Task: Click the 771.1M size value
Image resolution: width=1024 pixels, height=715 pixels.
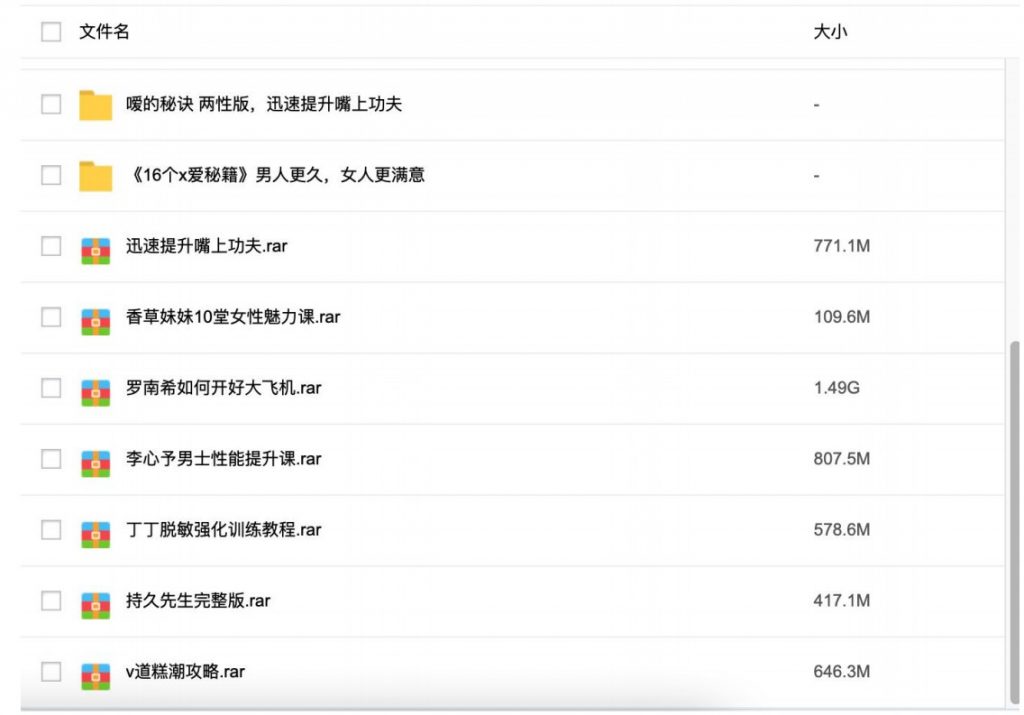Action: coord(842,246)
